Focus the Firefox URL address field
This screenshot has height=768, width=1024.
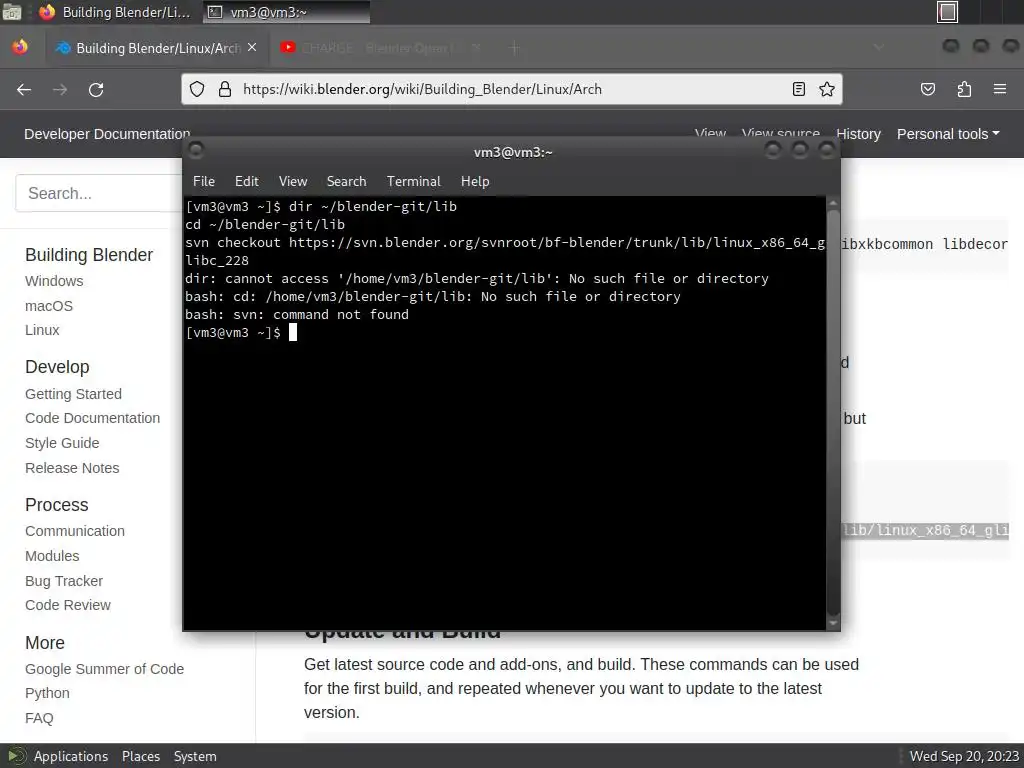tap(512, 89)
